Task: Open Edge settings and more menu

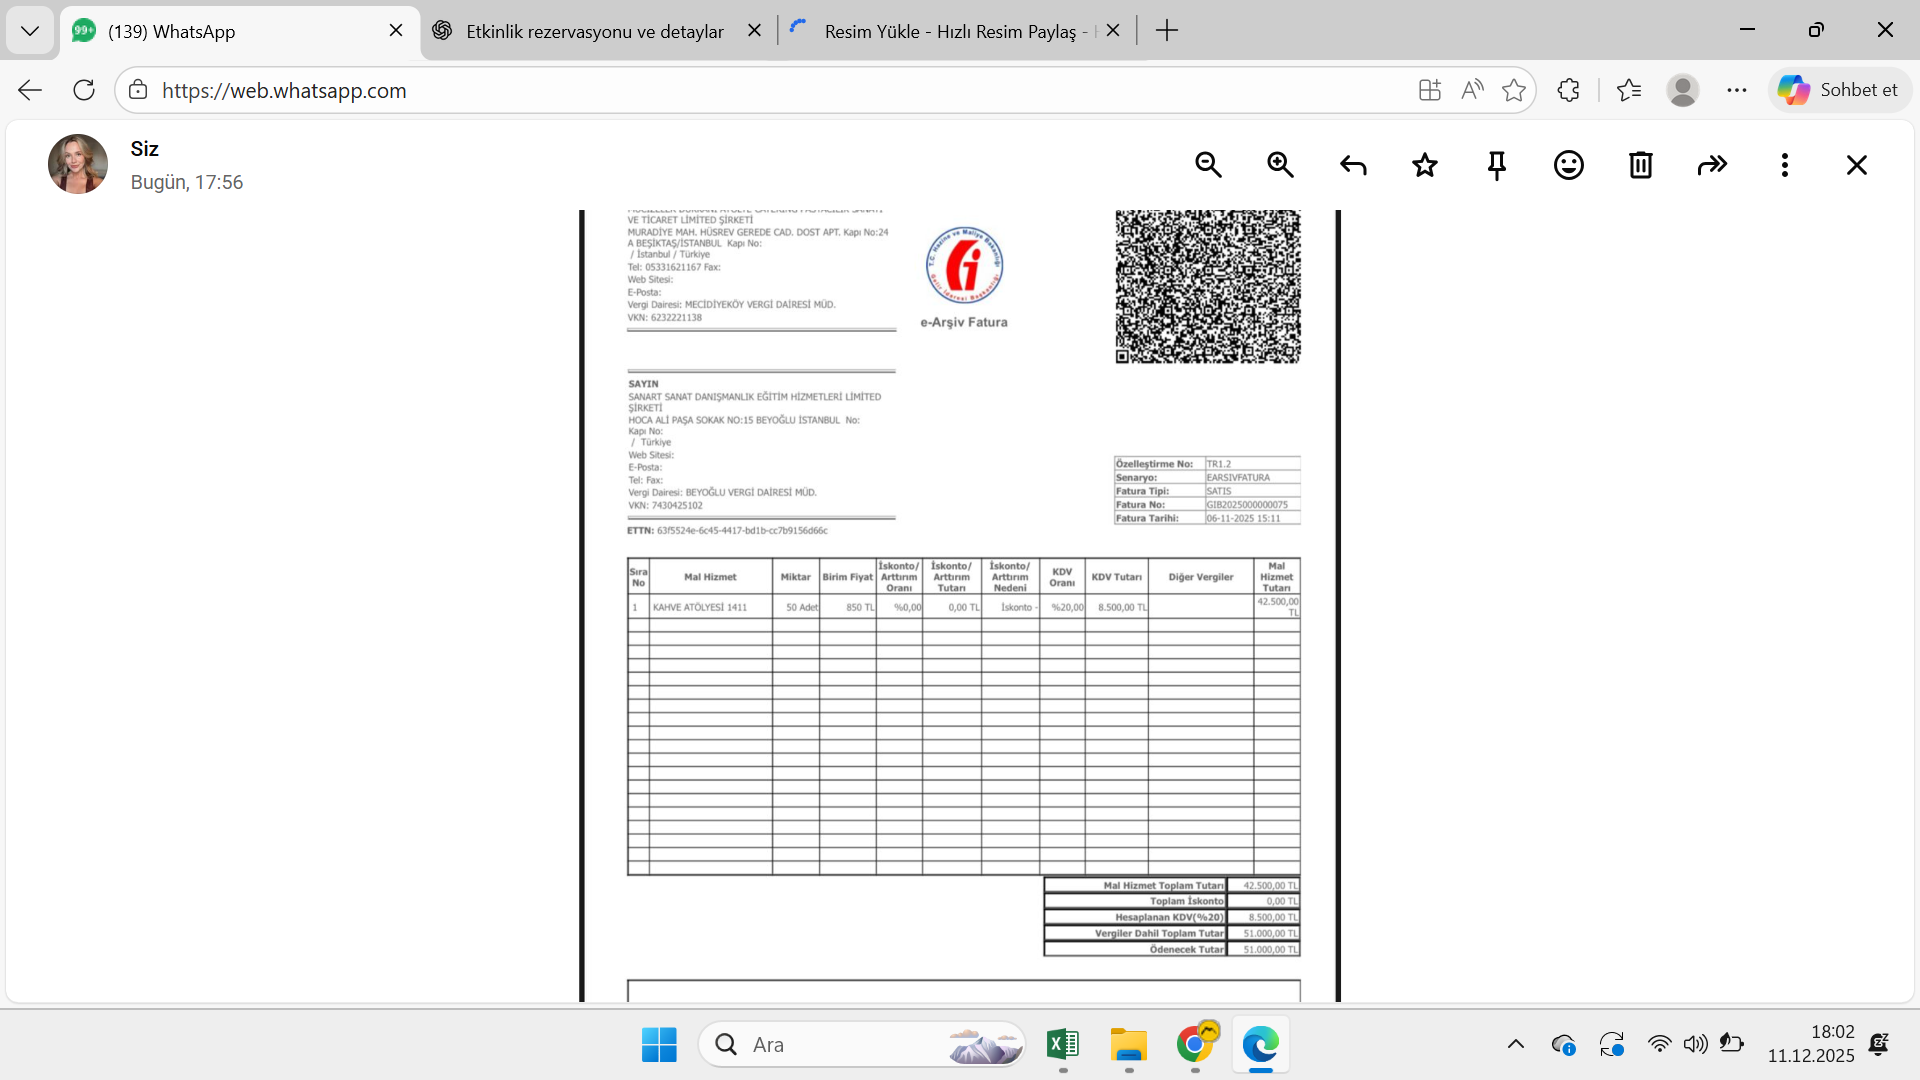Action: pyautogui.click(x=1737, y=90)
